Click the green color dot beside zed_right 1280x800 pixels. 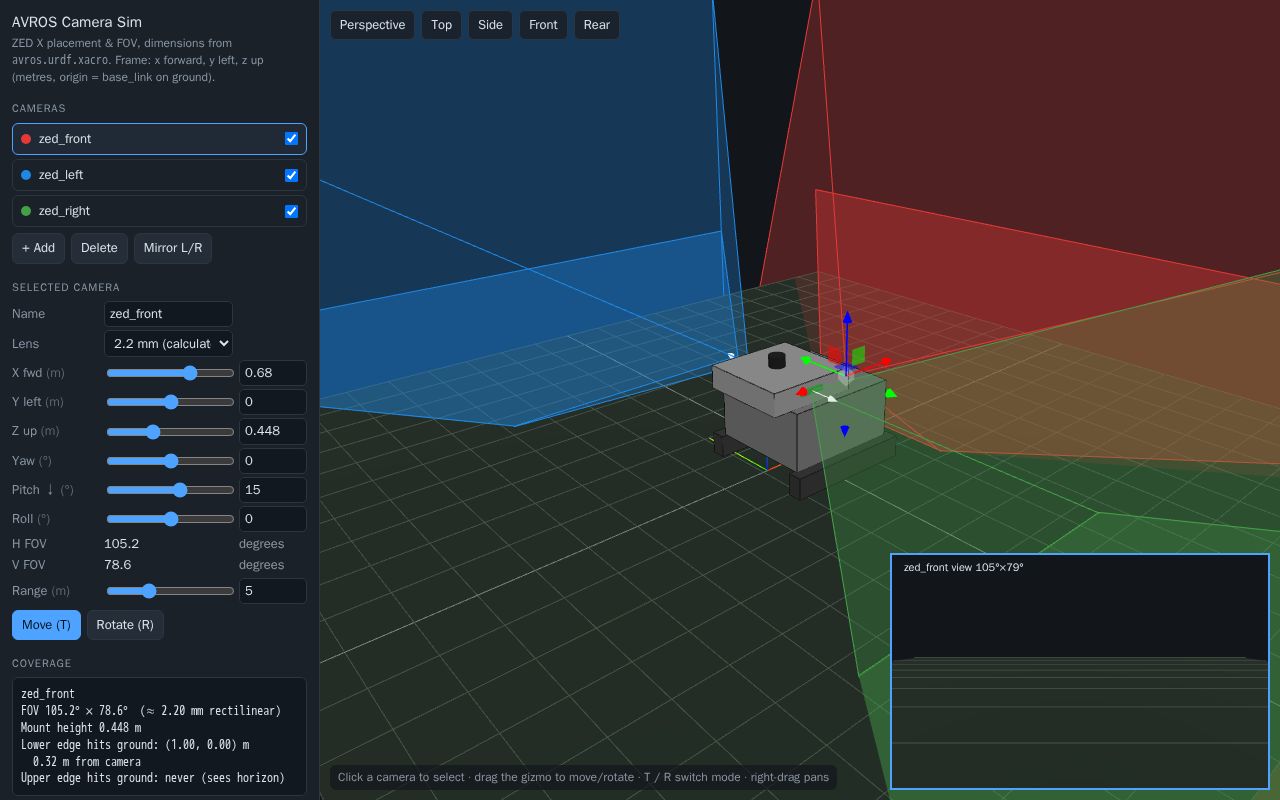(26, 211)
